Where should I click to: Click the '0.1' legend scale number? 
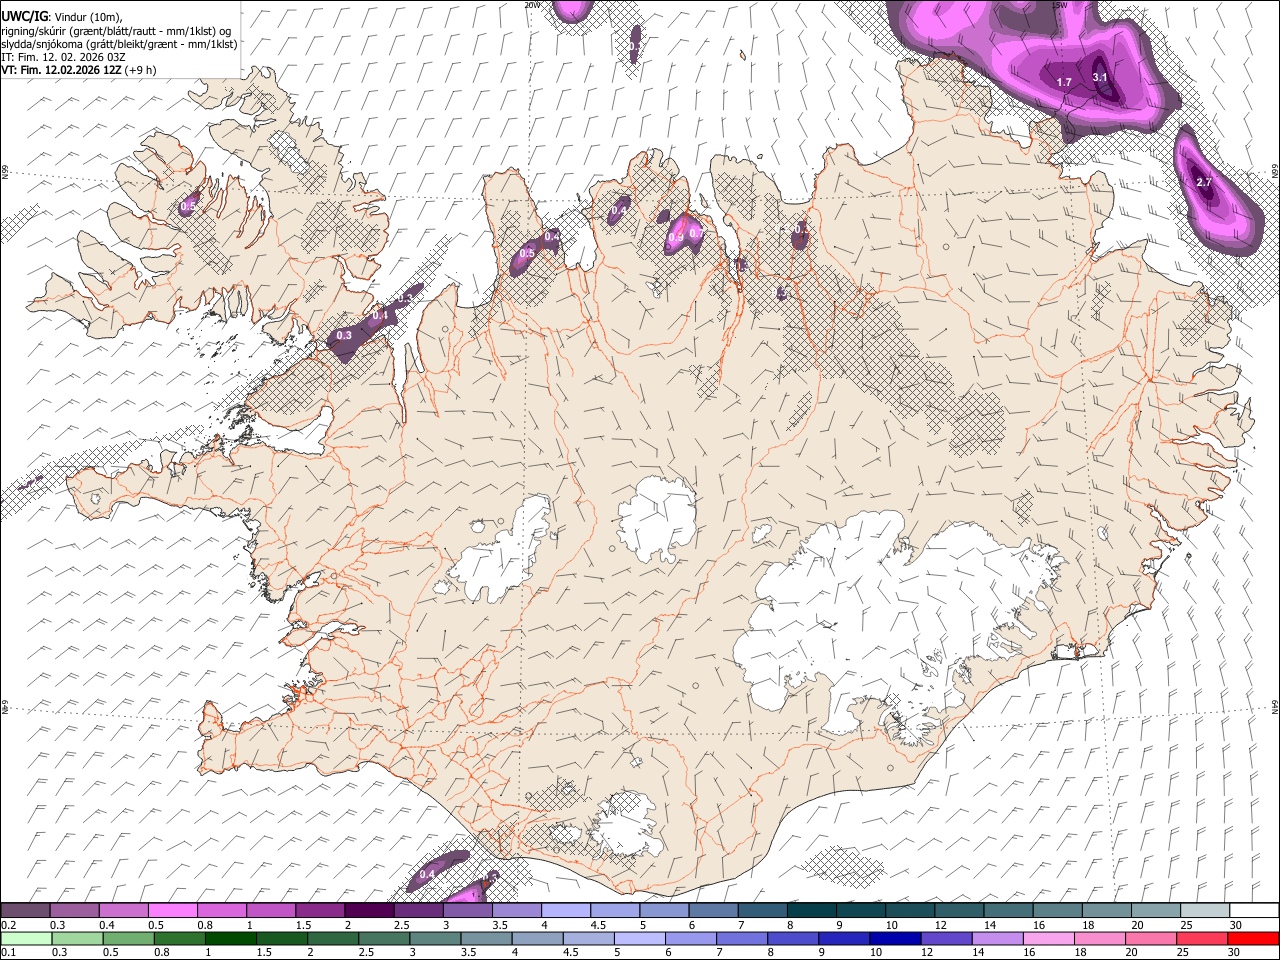tap(8, 952)
